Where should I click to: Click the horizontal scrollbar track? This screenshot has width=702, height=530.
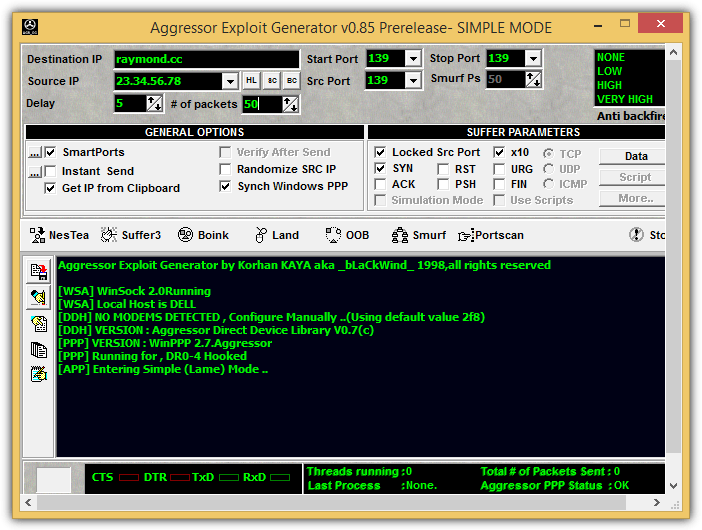(331, 503)
